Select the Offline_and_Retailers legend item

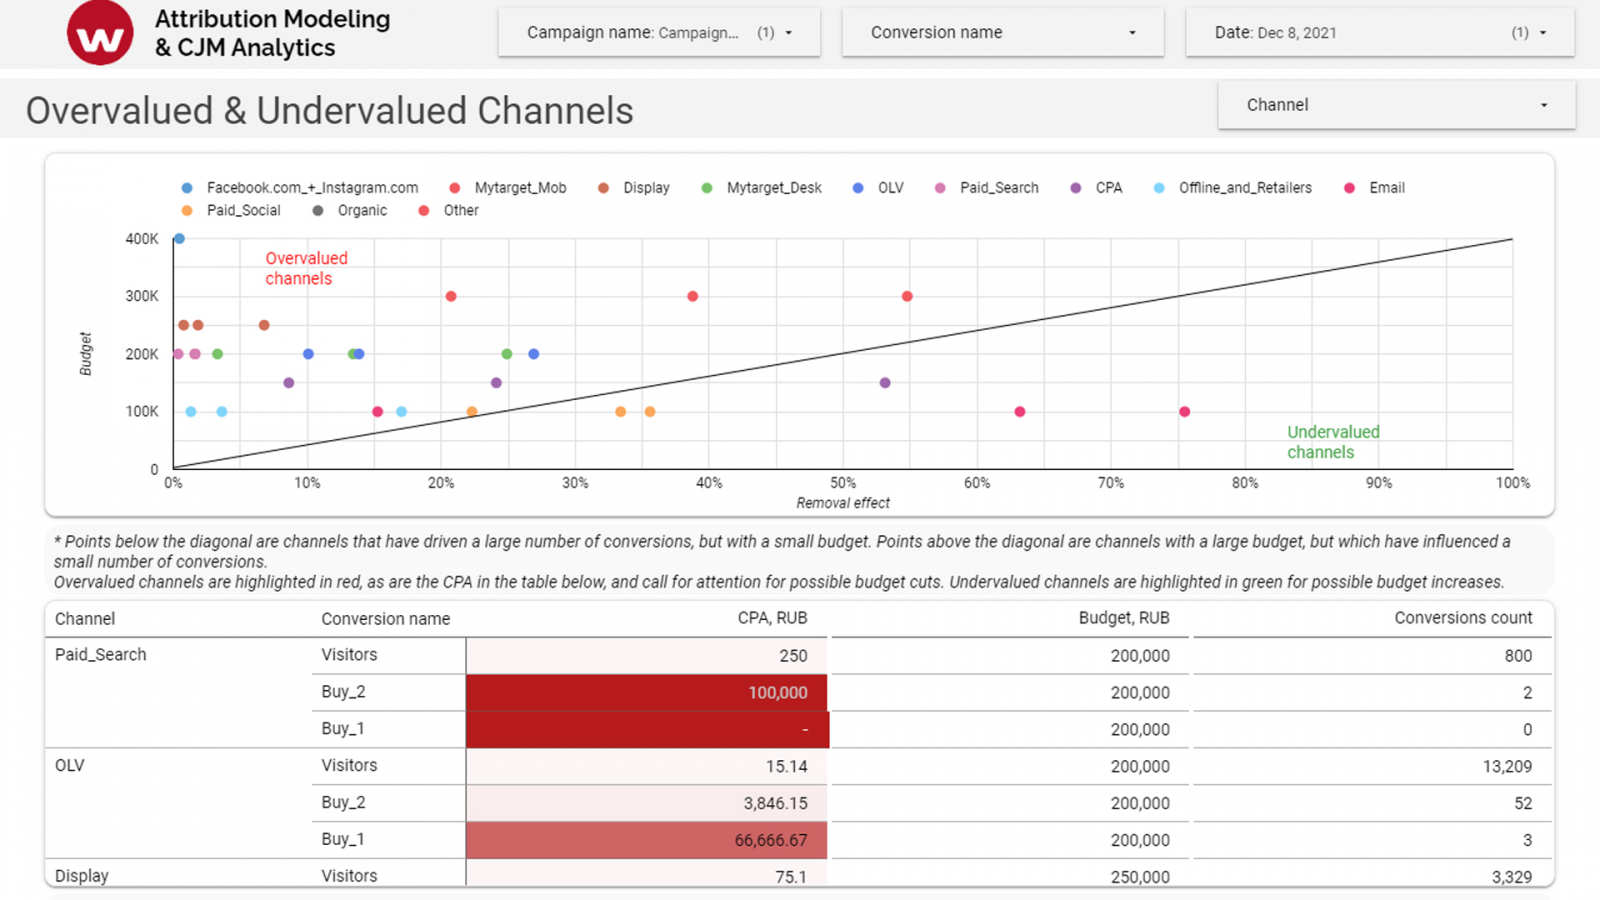[1244, 188]
